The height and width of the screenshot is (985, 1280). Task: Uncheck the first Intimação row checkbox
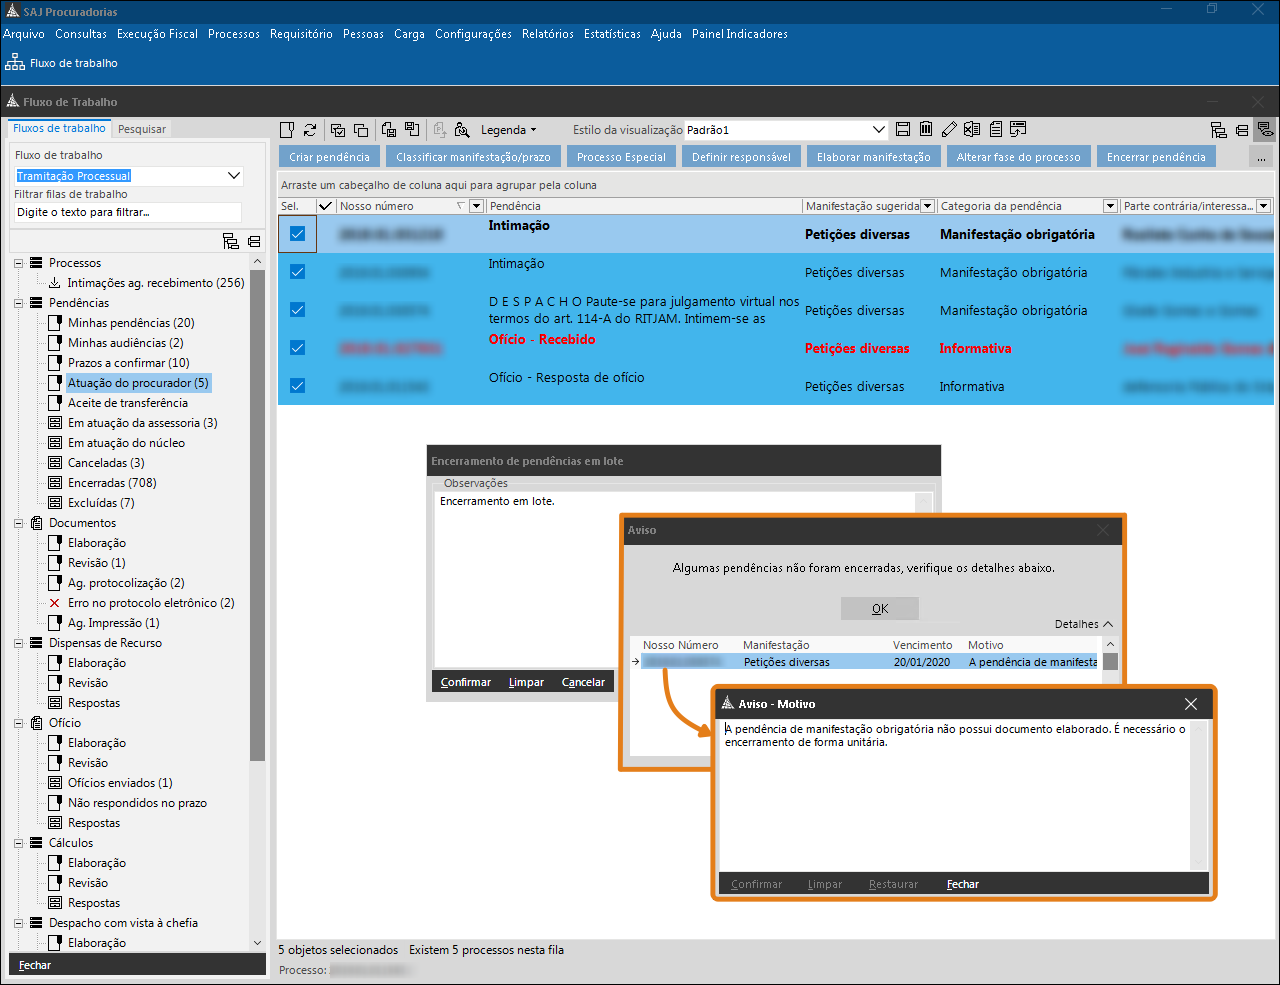point(297,234)
